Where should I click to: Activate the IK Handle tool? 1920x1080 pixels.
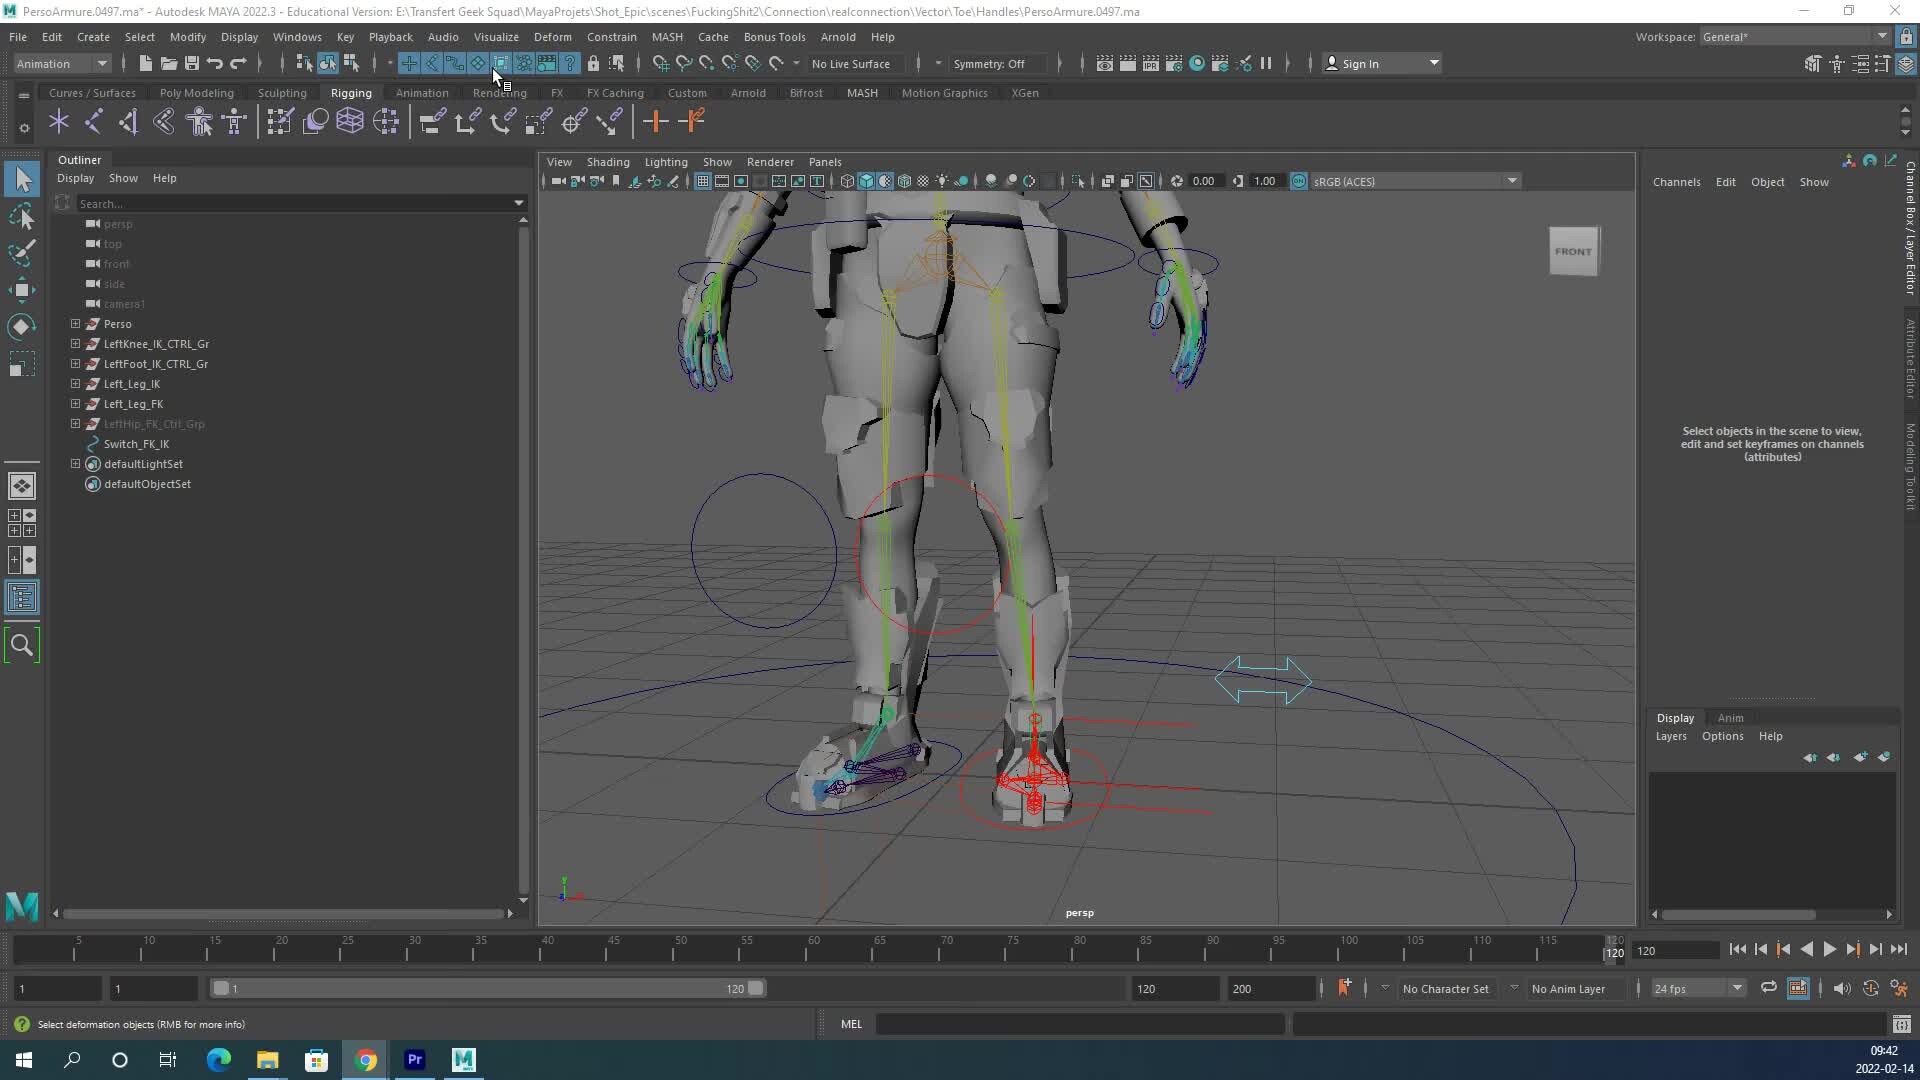[94, 121]
